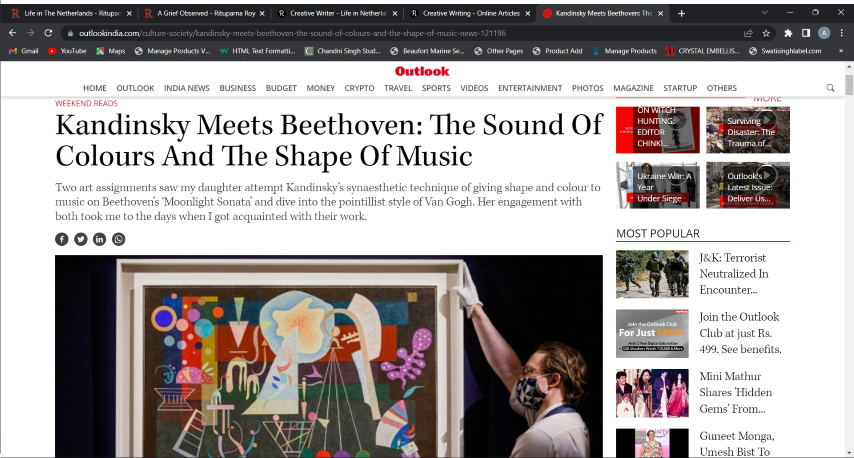Open the CRYPTO menu item

pyautogui.click(x=359, y=88)
